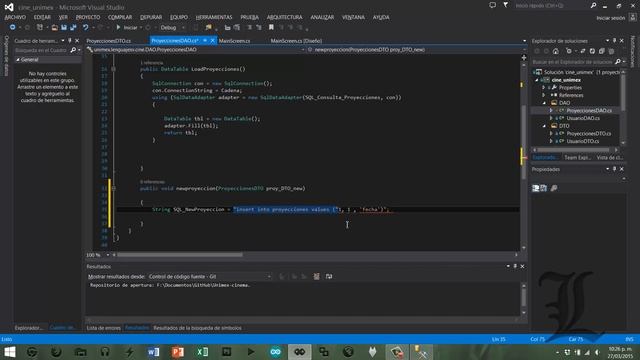The image size is (640, 360).
Task: Pin the Cuadro de herramientas panel
Action: [70, 41]
